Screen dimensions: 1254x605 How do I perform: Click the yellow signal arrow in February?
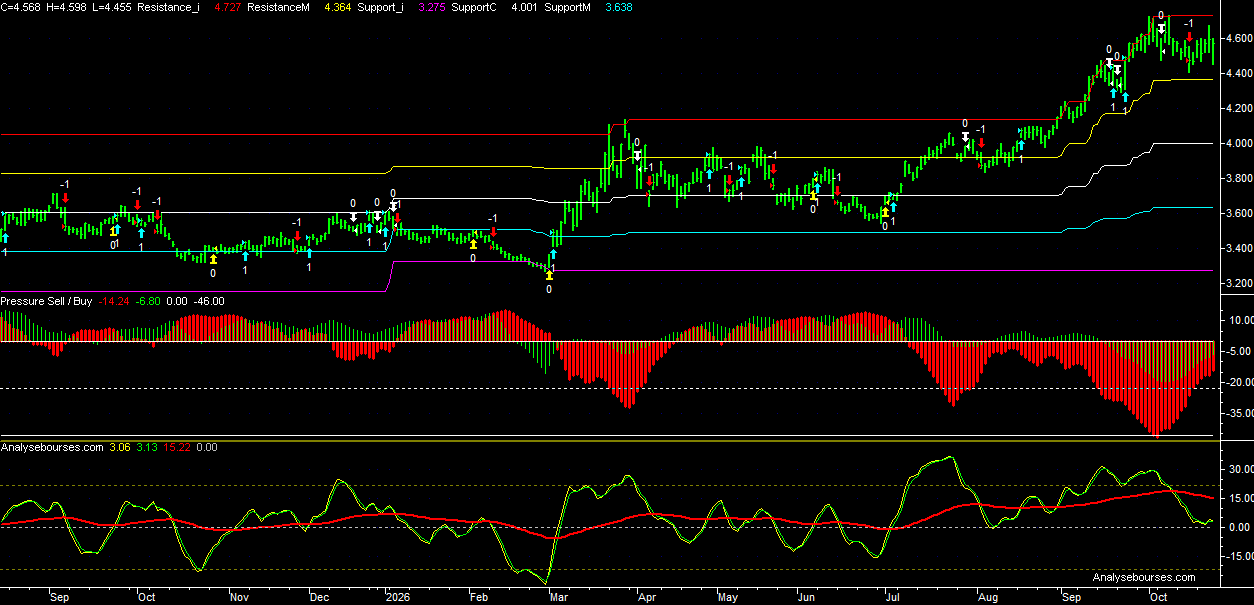pos(473,243)
